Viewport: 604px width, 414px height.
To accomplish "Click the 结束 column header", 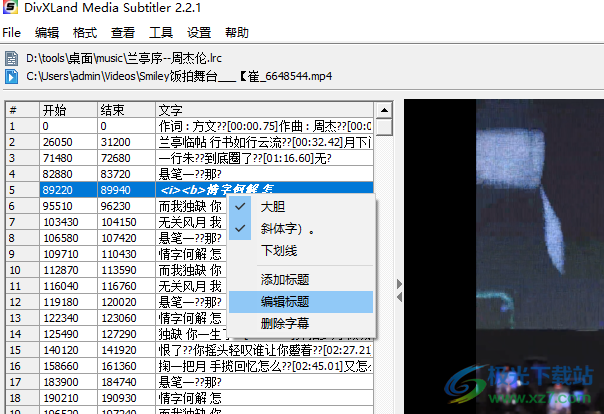I will [126, 110].
